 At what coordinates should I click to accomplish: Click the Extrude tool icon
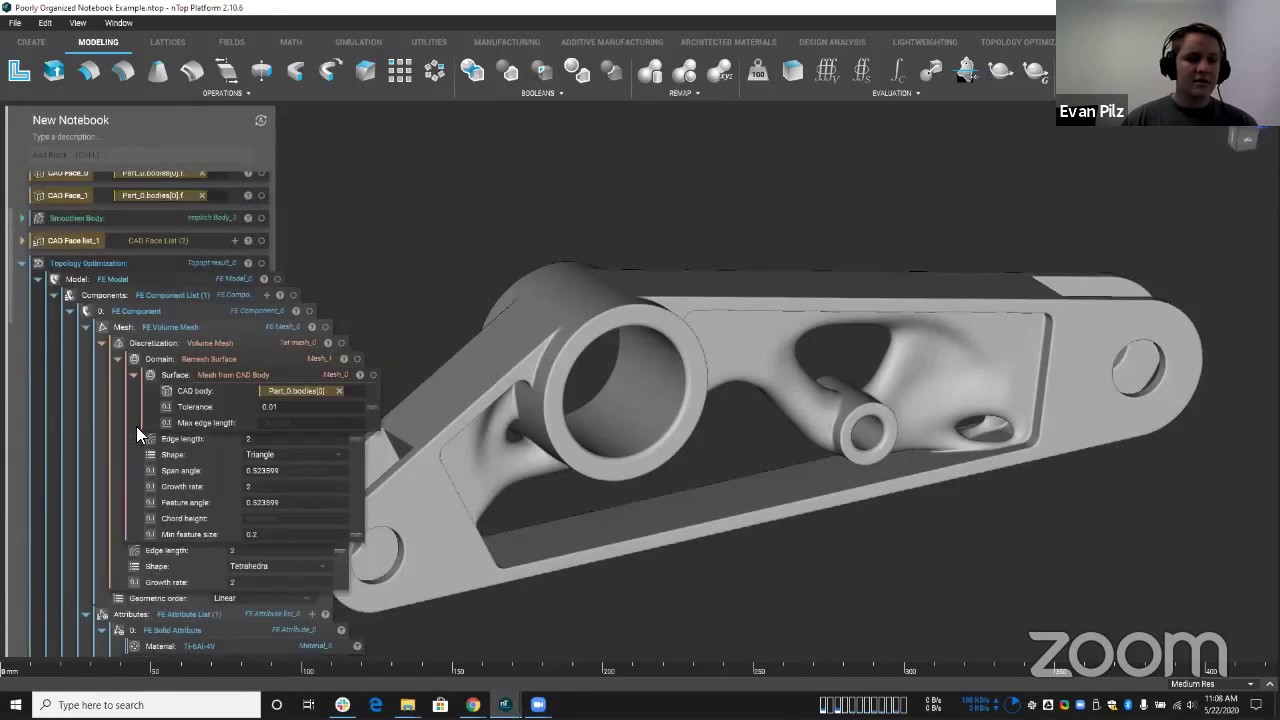tap(54, 71)
